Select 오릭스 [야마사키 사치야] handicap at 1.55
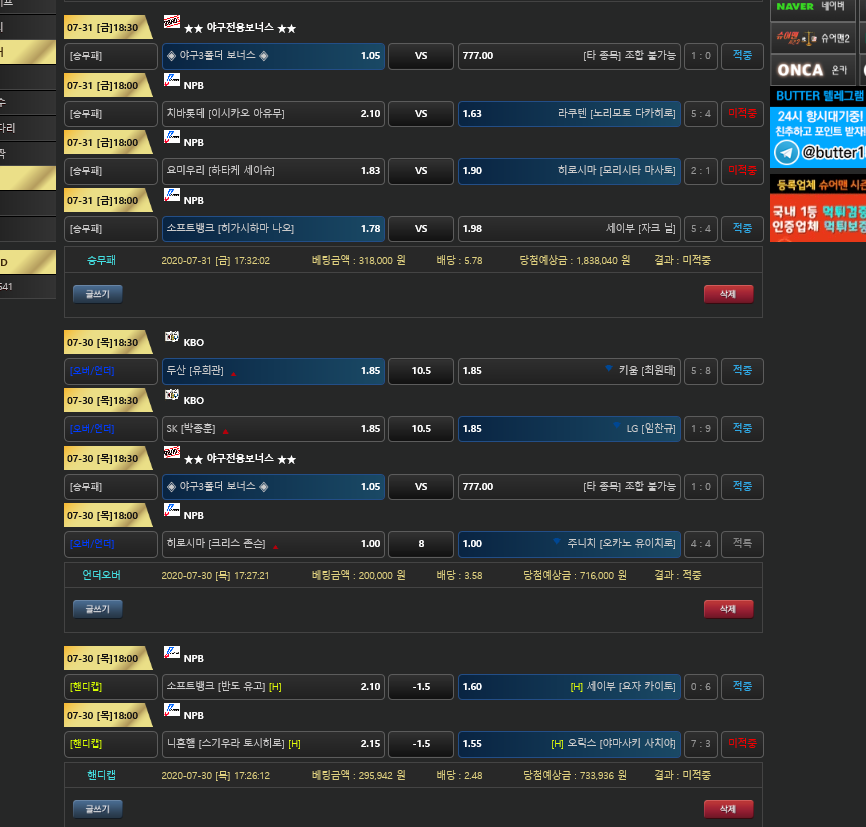Viewport: 866px width, 827px height. tap(569, 744)
